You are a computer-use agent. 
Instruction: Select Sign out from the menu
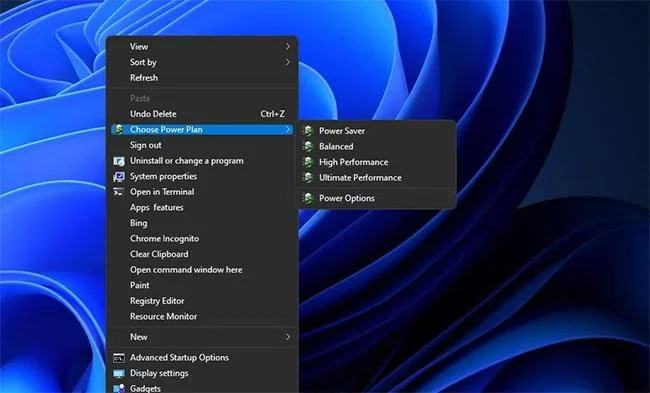pyautogui.click(x=202, y=145)
